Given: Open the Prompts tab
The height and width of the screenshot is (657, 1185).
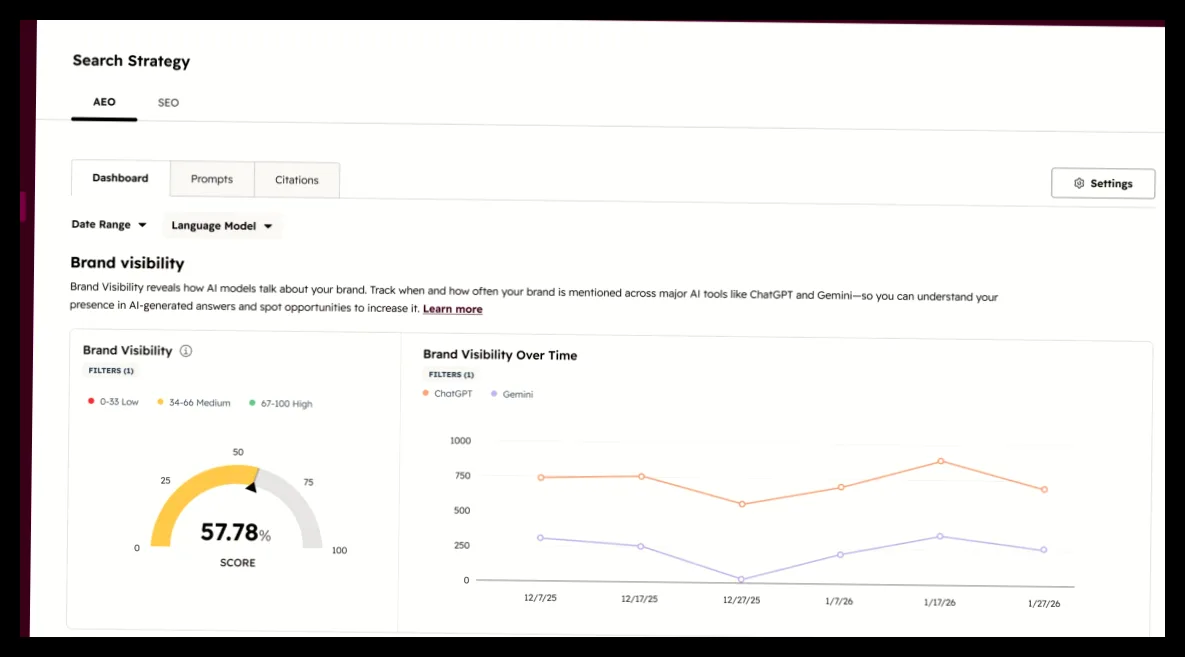Looking at the screenshot, I should click(x=212, y=179).
